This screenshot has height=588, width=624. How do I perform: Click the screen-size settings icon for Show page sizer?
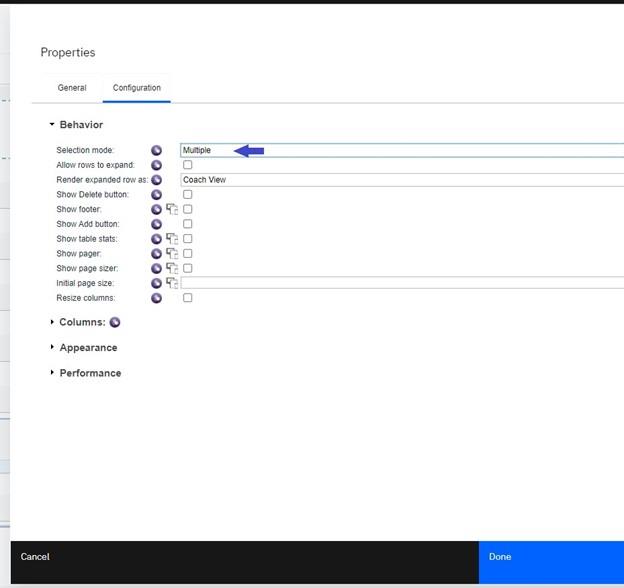pyautogui.click(x=172, y=268)
